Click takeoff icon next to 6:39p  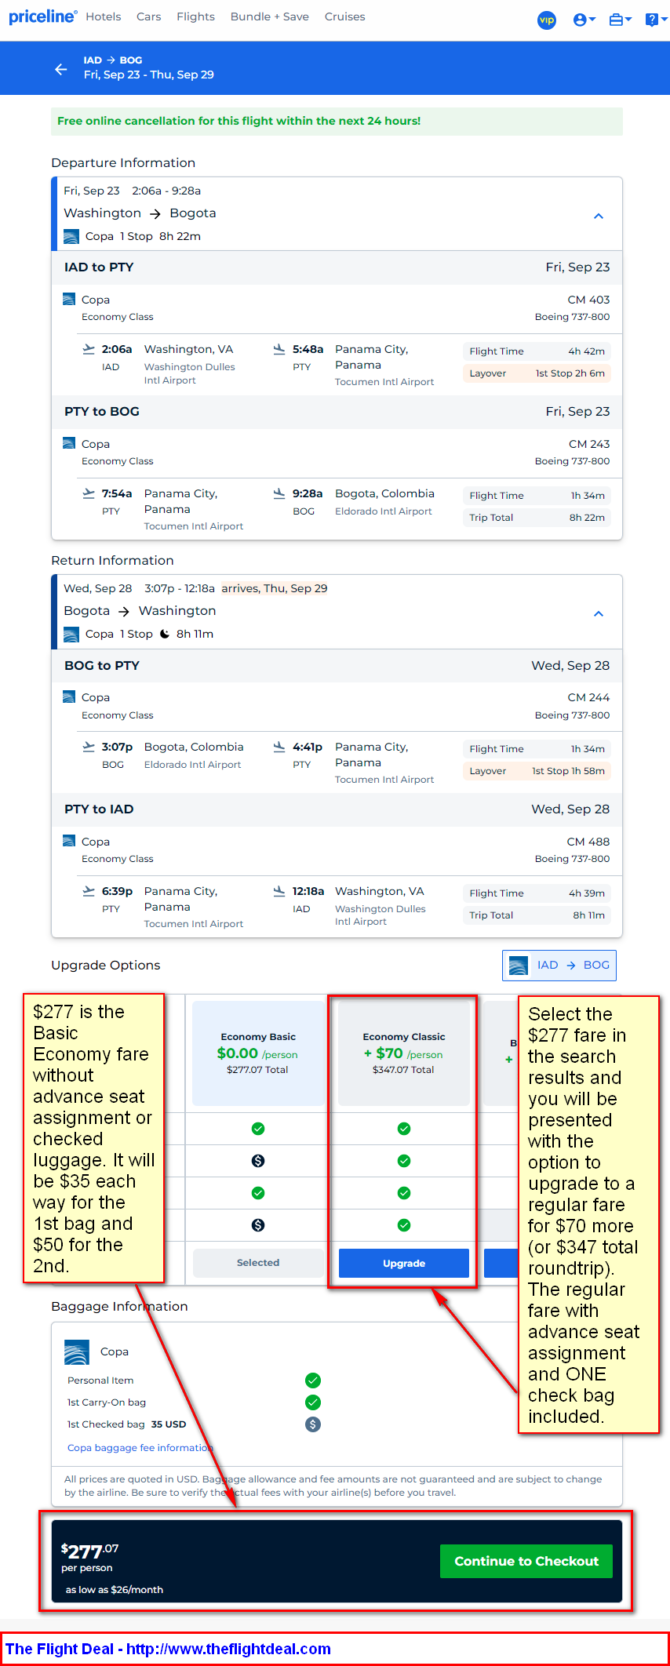89,891
